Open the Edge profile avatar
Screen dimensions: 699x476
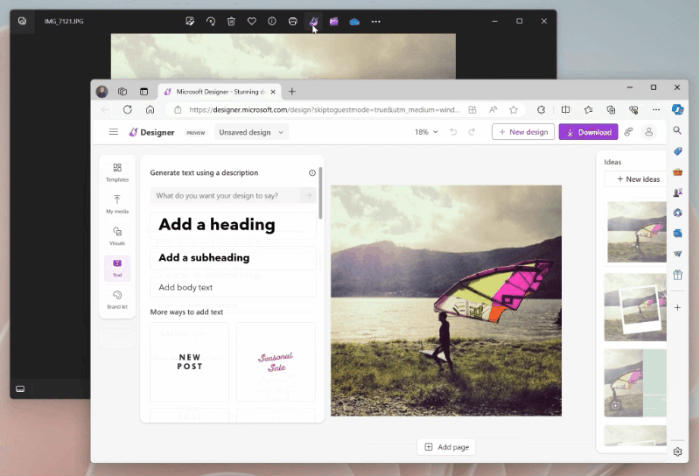(102, 92)
